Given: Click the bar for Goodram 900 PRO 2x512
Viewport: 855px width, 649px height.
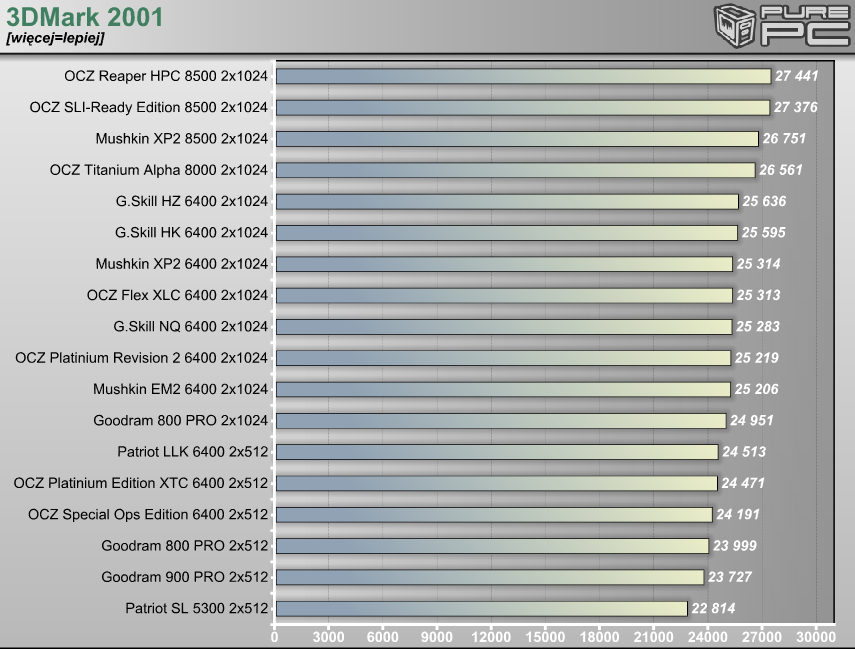Looking at the screenshot, I should click(x=490, y=578).
